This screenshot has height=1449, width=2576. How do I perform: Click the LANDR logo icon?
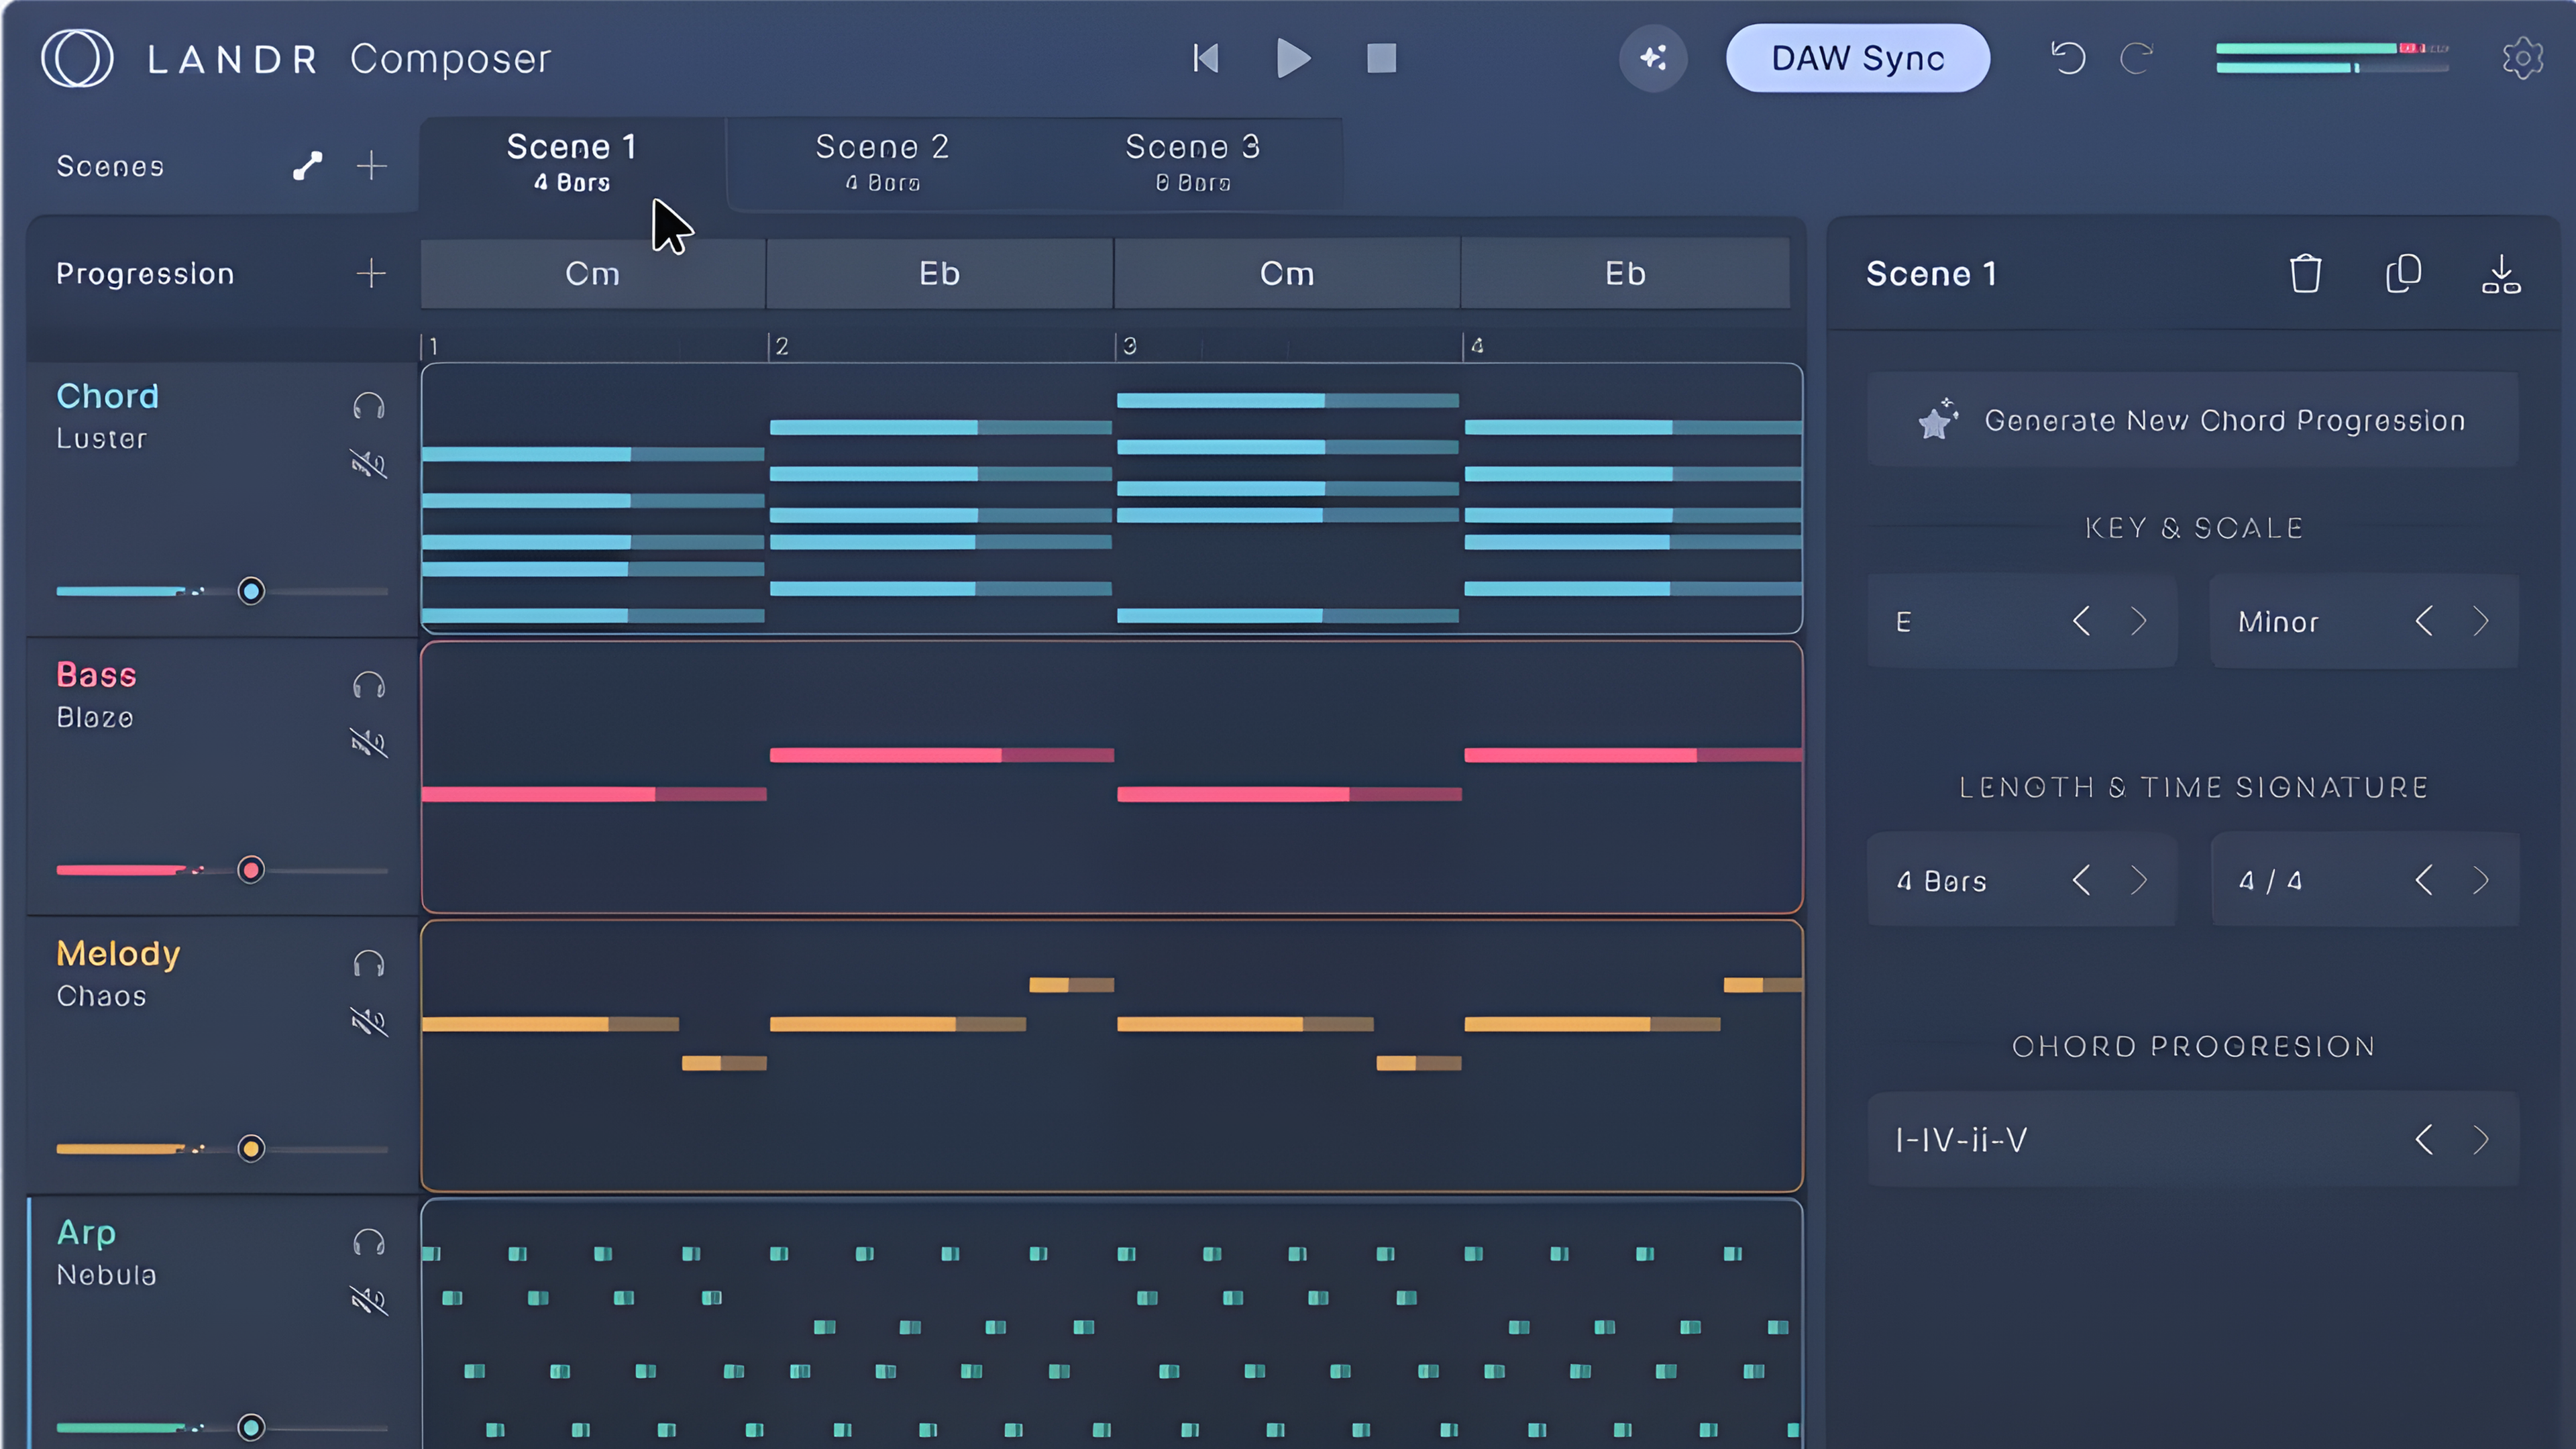(x=77, y=58)
